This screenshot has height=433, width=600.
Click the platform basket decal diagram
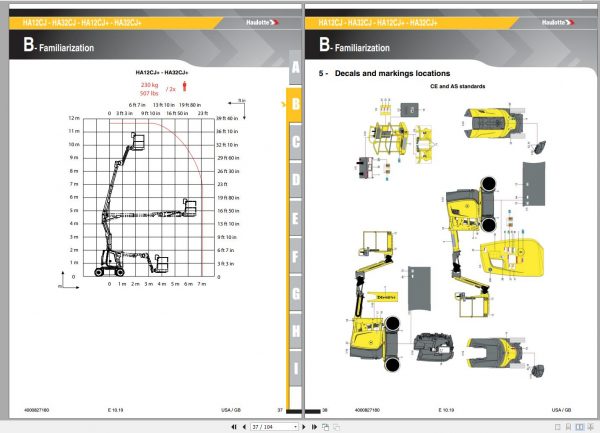click(x=387, y=138)
